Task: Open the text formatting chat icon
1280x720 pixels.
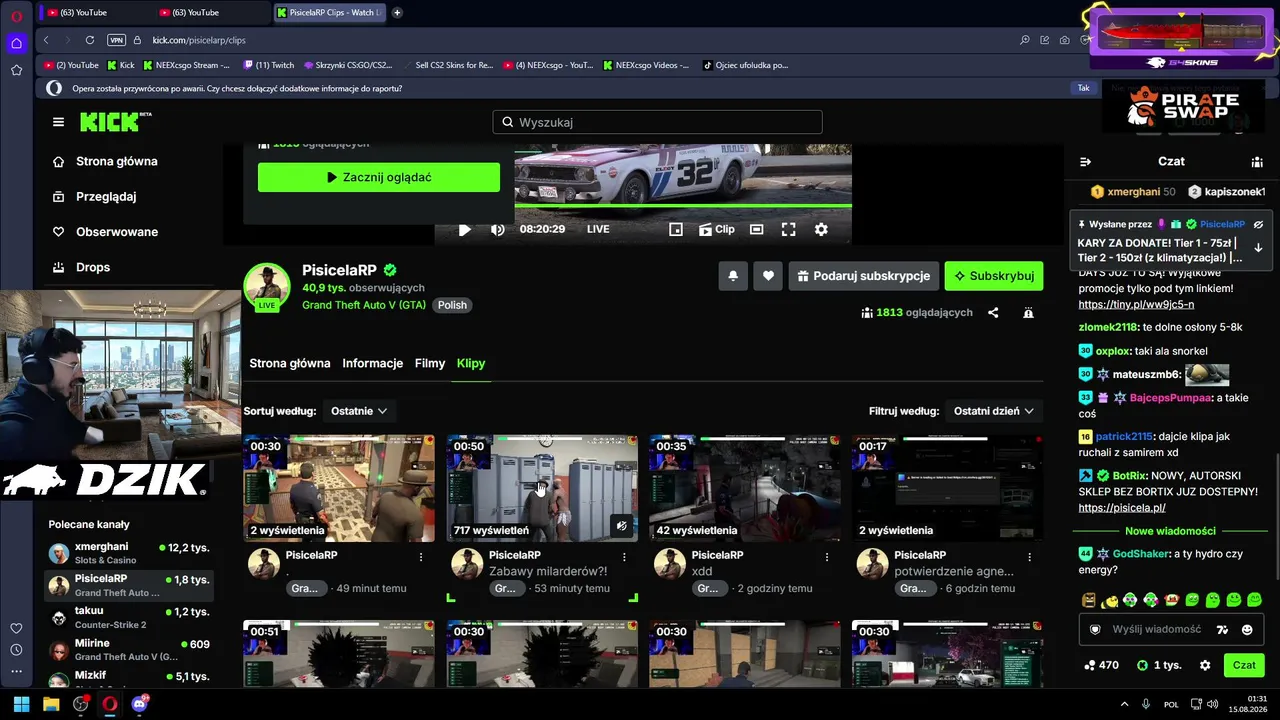Action: 1222,630
